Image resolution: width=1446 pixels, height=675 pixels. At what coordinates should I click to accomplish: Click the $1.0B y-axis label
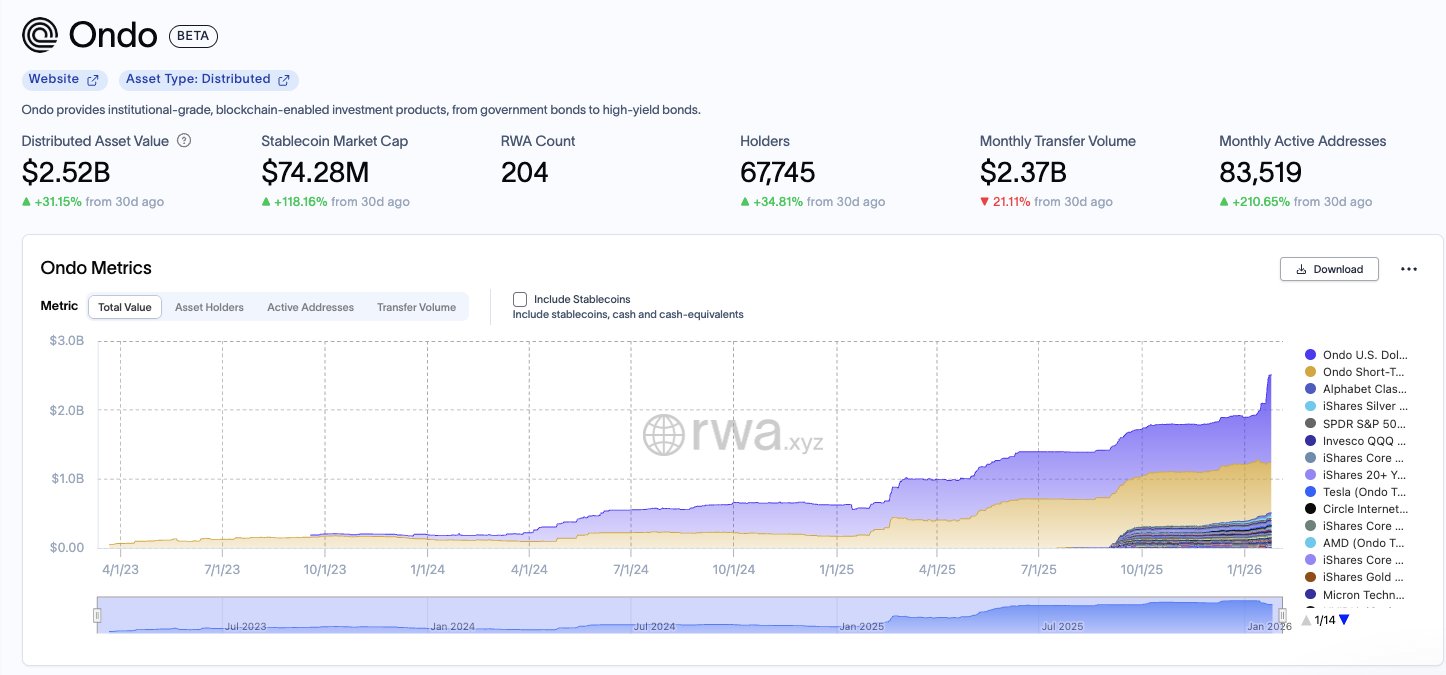(x=68, y=479)
